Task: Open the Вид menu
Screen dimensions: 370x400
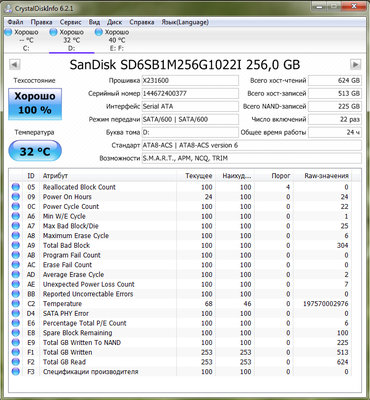Action: (x=94, y=22)
